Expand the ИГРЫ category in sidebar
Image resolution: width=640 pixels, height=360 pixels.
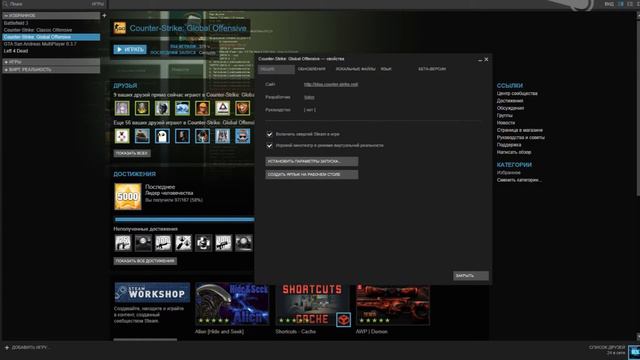click(x=51, y=62)
